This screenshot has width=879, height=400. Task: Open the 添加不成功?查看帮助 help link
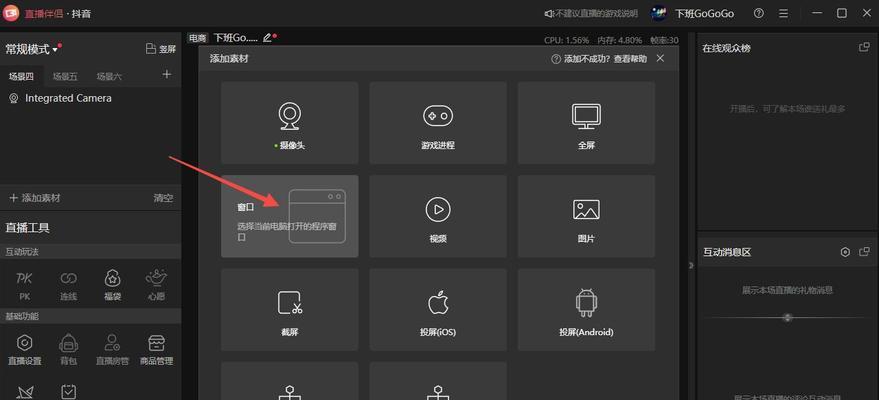[x=599, y=59]
